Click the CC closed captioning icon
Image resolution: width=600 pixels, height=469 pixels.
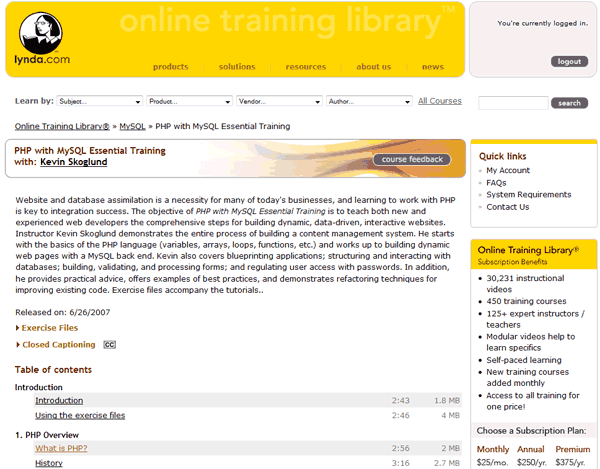pyautogui.click(x=109, y=345)
